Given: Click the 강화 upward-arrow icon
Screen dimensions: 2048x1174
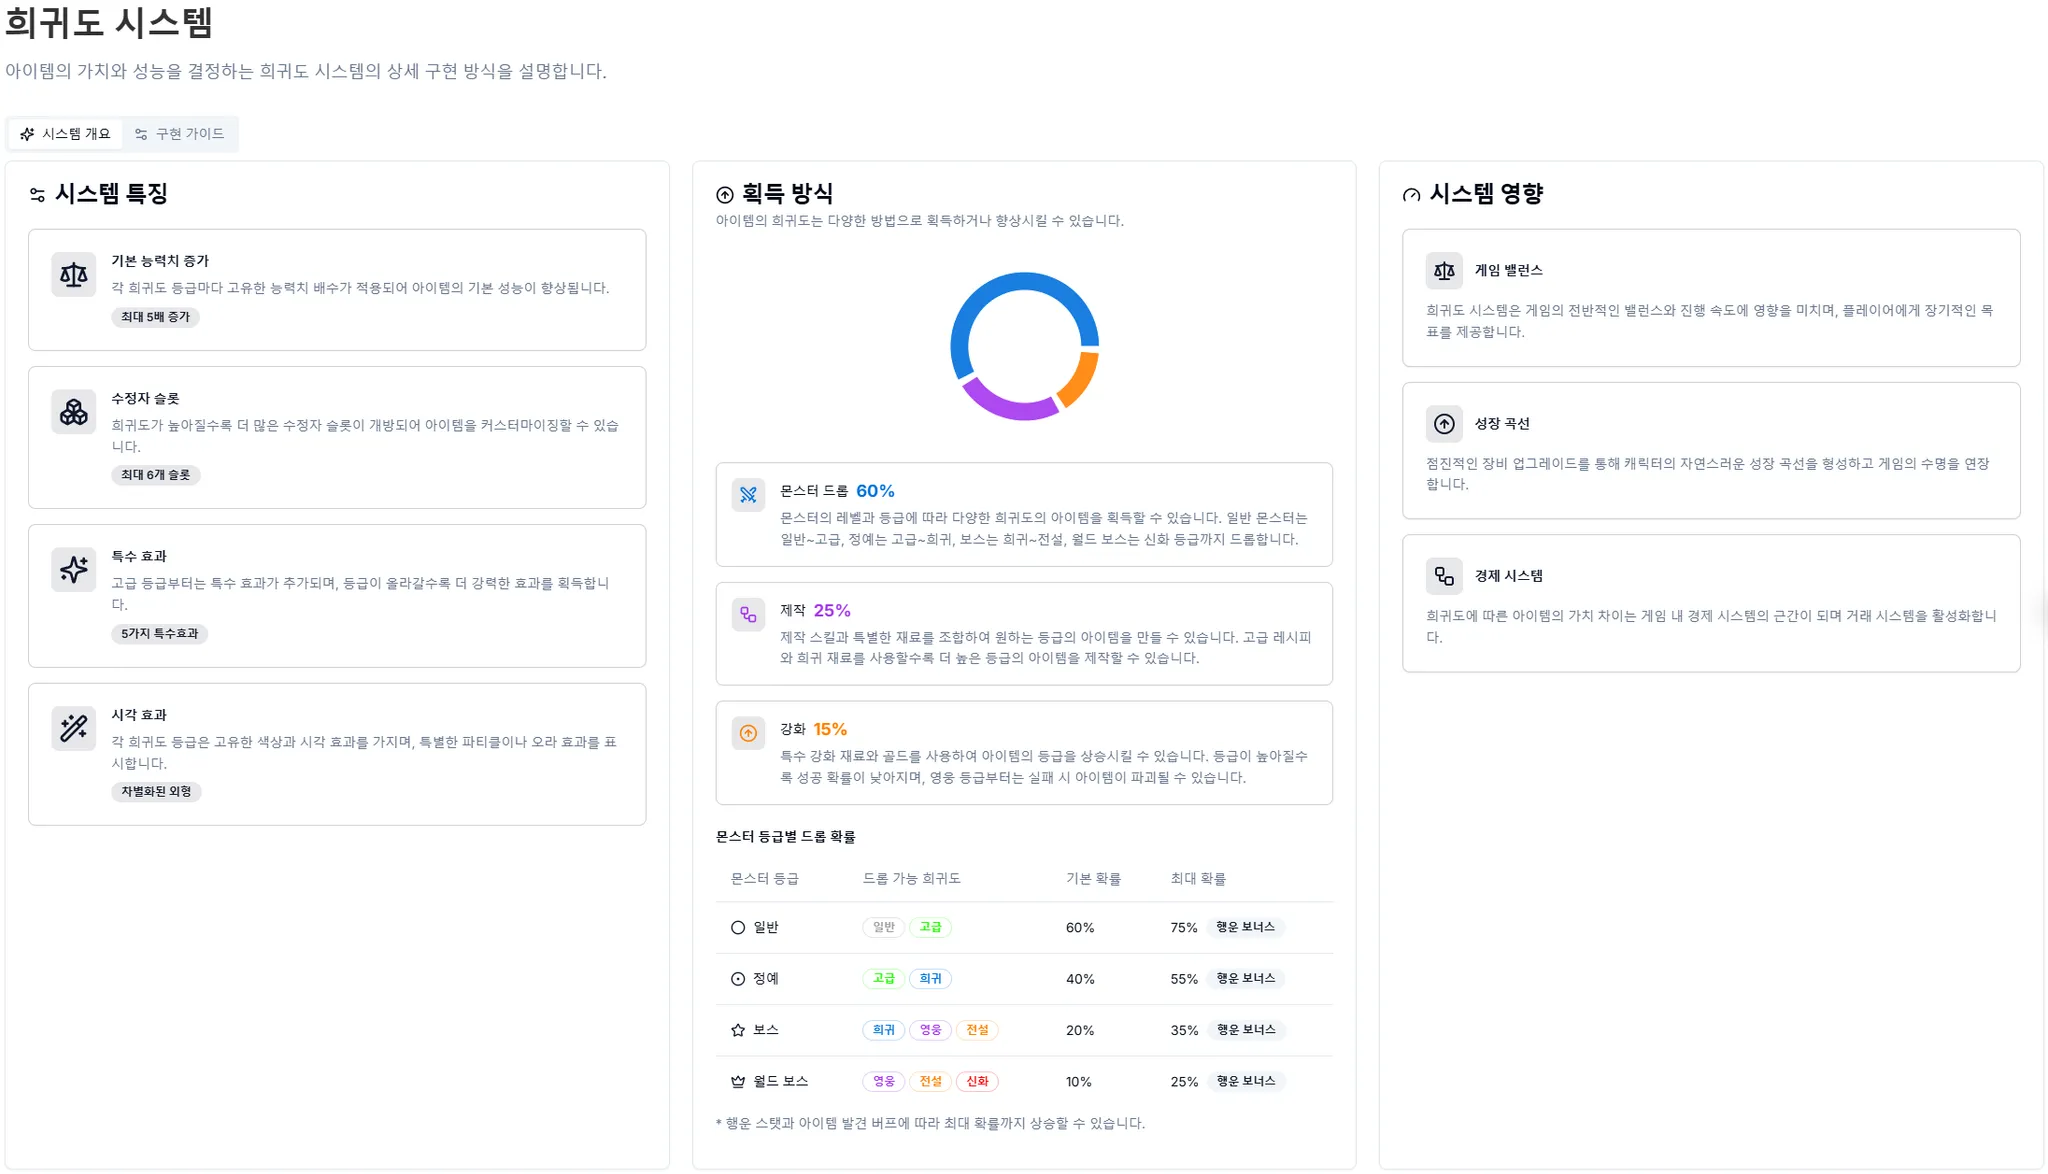Looking at the screenshot, I should 748,733.
